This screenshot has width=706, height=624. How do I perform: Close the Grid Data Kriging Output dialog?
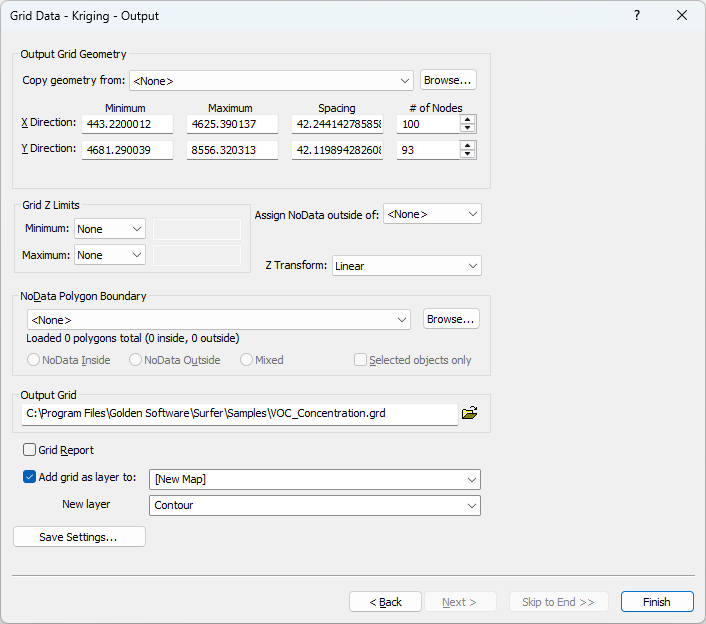point(682,15)
